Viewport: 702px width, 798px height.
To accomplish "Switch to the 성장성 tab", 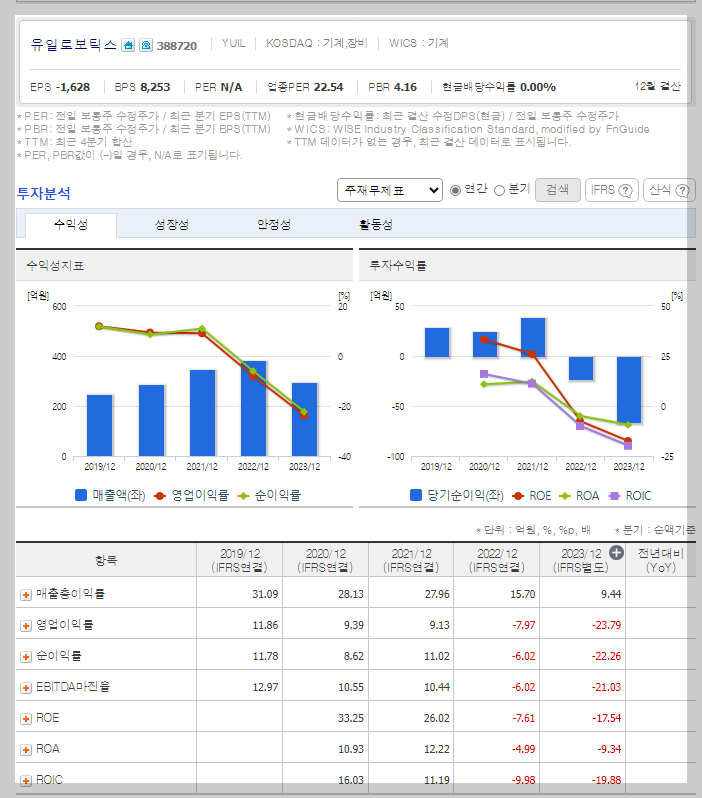I will tap(172, 224).
